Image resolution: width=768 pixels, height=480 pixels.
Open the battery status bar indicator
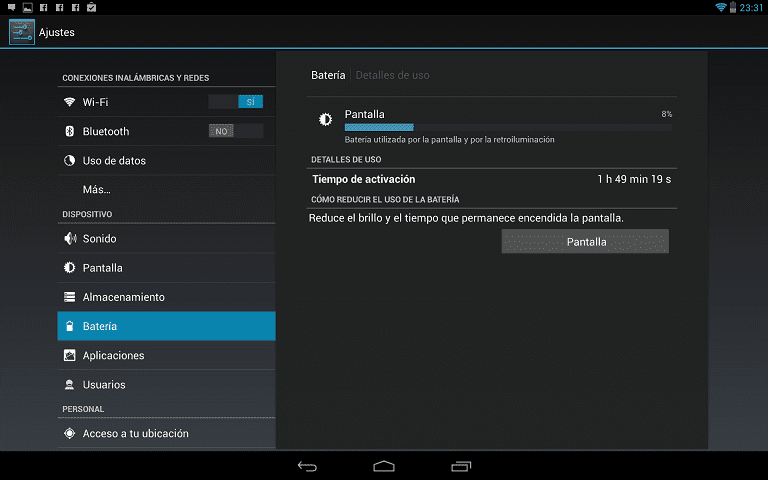(733, 7)
